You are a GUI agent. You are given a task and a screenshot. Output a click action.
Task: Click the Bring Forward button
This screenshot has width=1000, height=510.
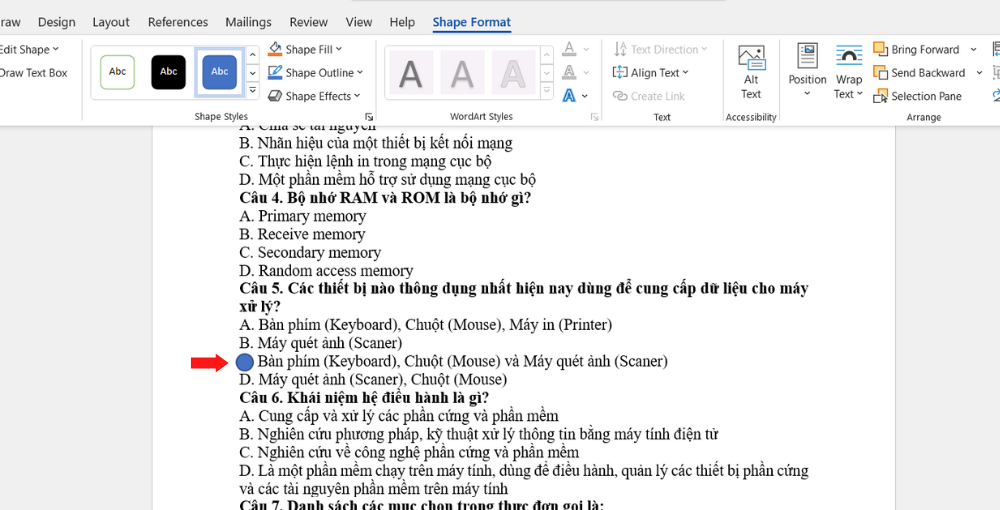tap(916, 49)
